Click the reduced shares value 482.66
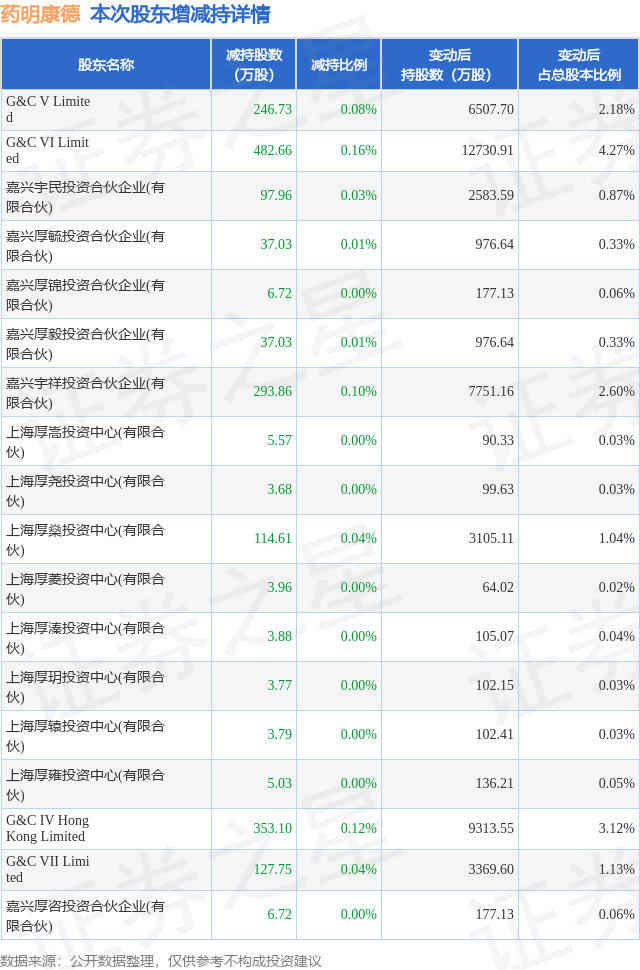 (273, 150)
